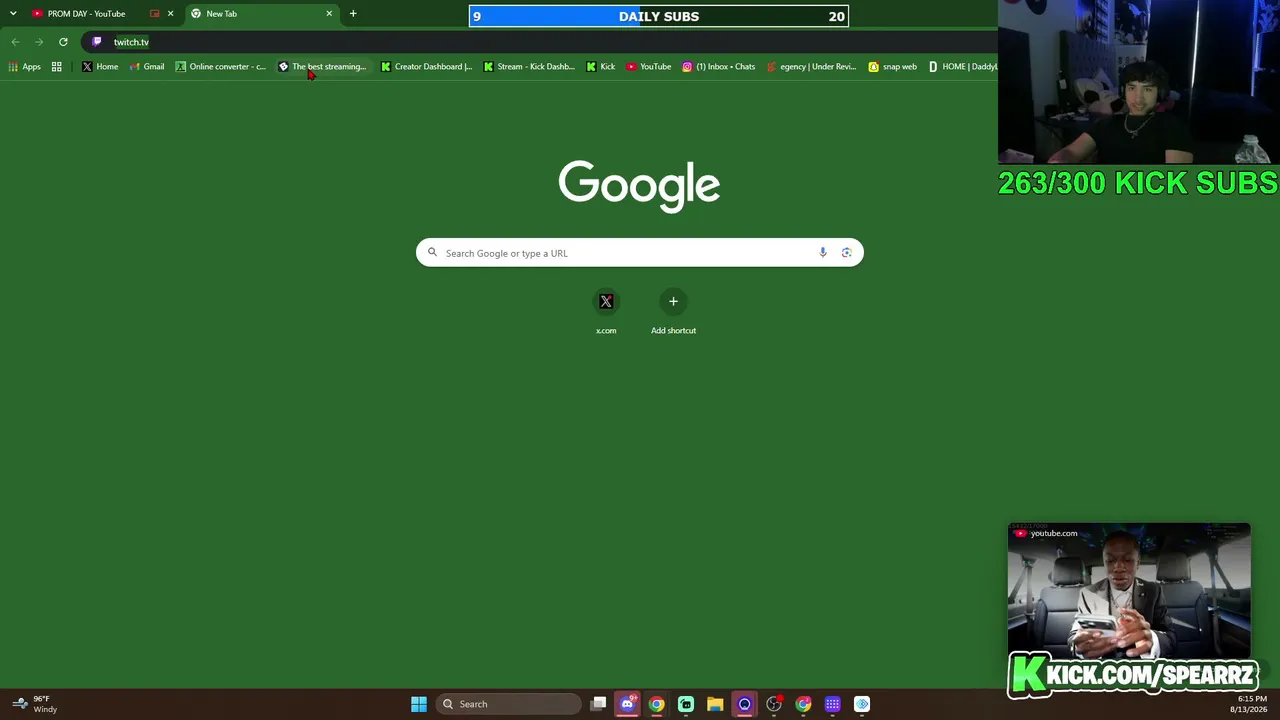Click the address bar showing twitch.tv

[540, 42]
